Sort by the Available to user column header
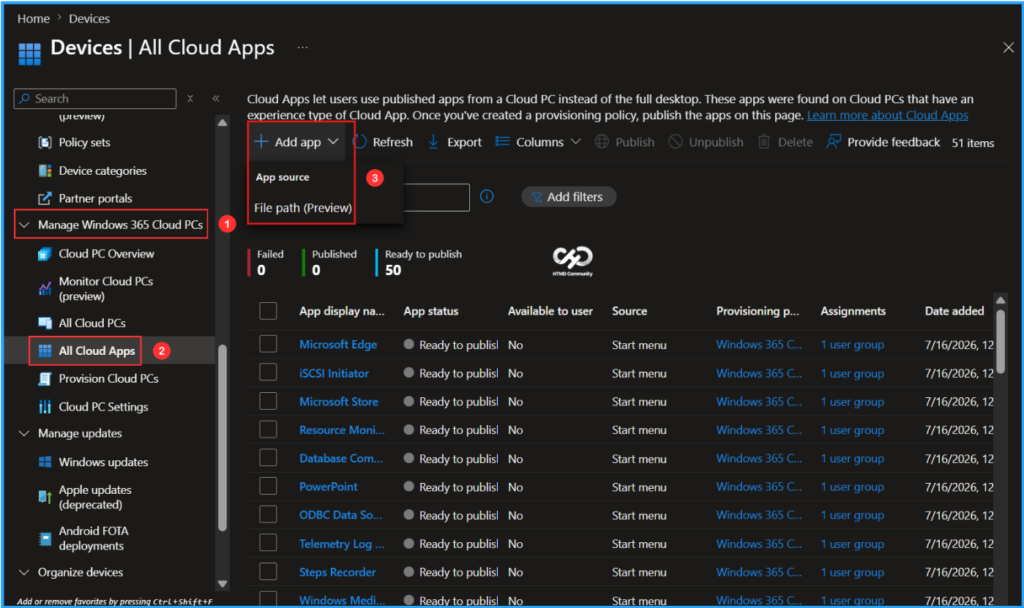Image resolution: width=1024 pixels, height=608 pixels. (550, 311)
